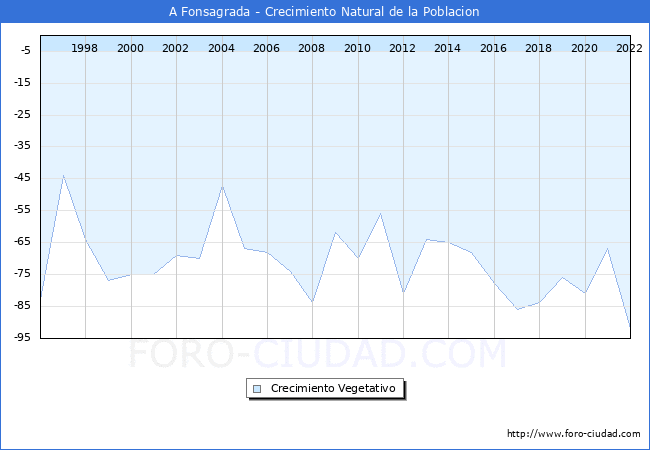Click the -65 y-axis value
This screenshot has height=450, width=650.
point(22,242)
